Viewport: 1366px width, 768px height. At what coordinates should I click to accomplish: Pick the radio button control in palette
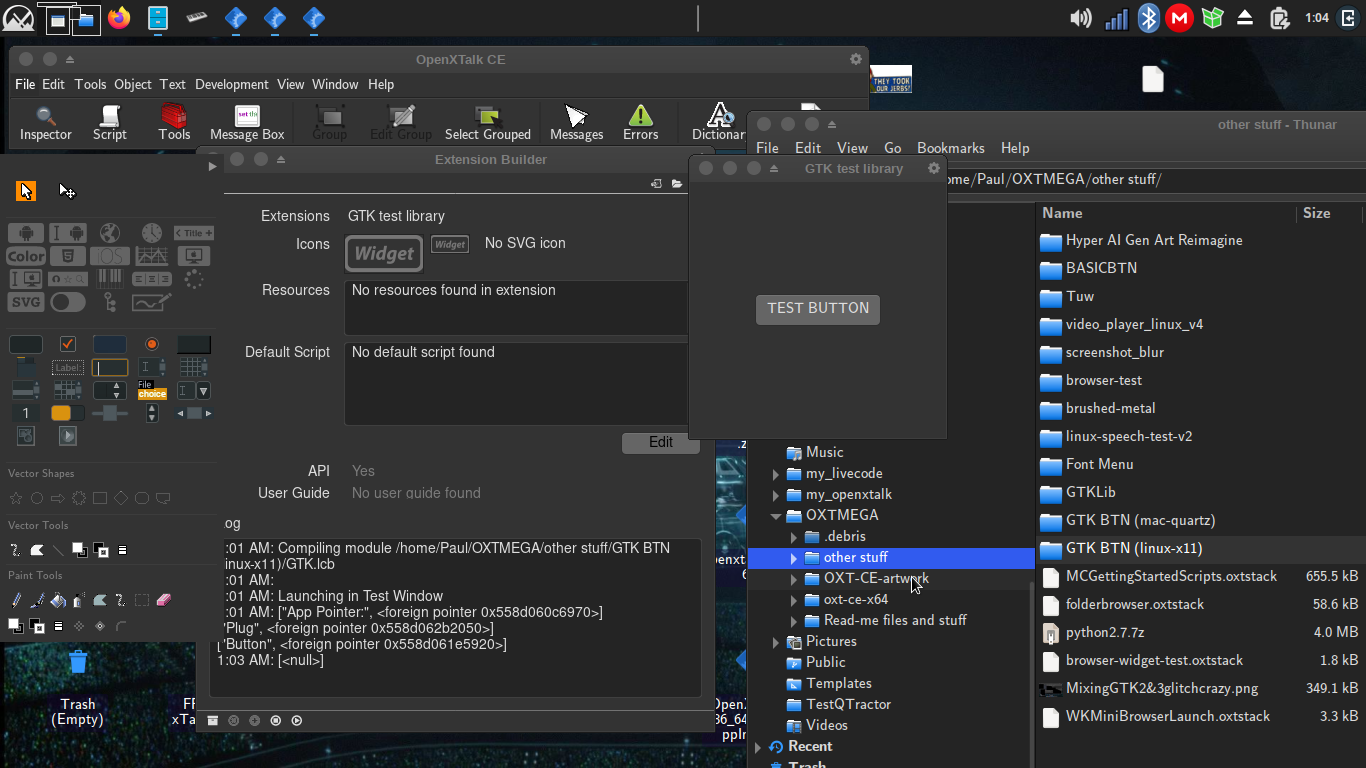click(x=152, y=344)
